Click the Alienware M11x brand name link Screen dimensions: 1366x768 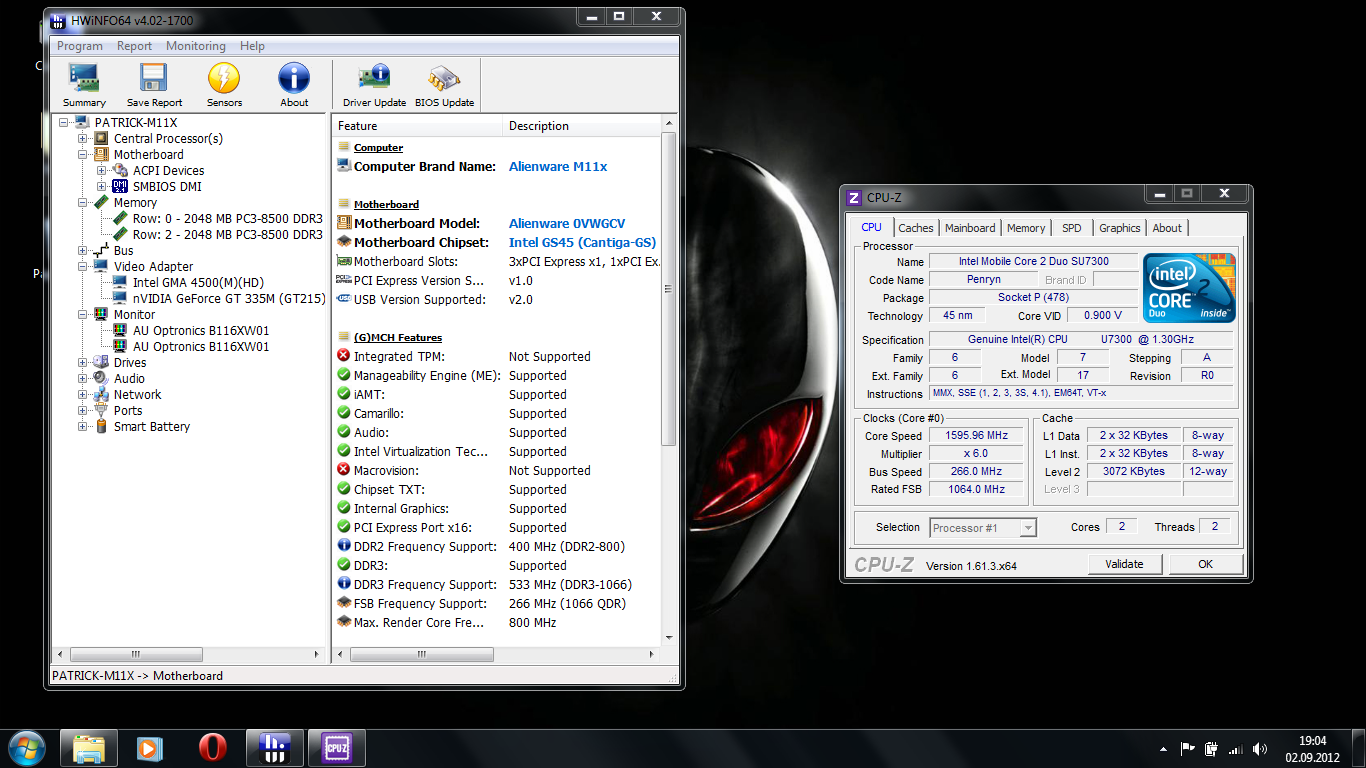click(558, 167)
